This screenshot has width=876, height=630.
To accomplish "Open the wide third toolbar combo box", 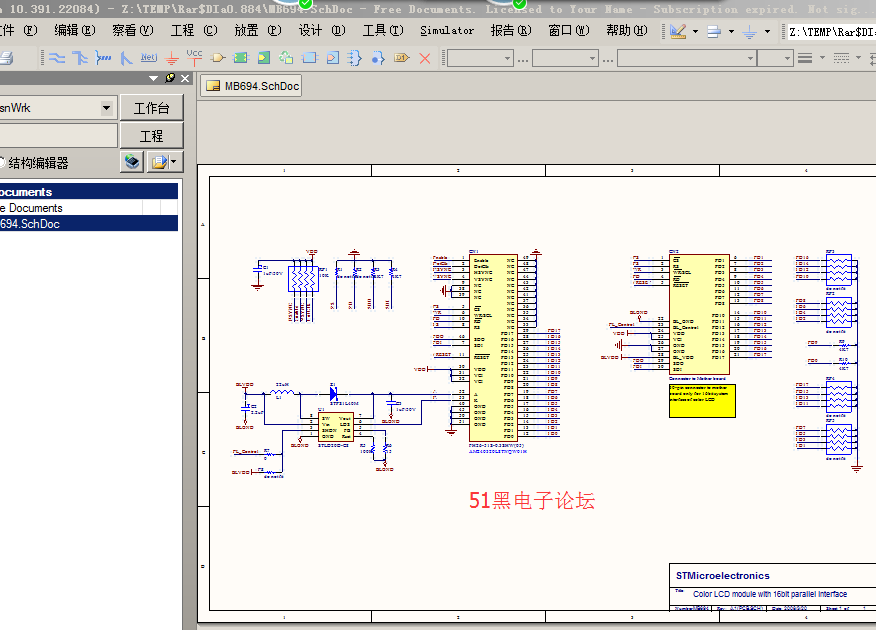I will 687,58.
